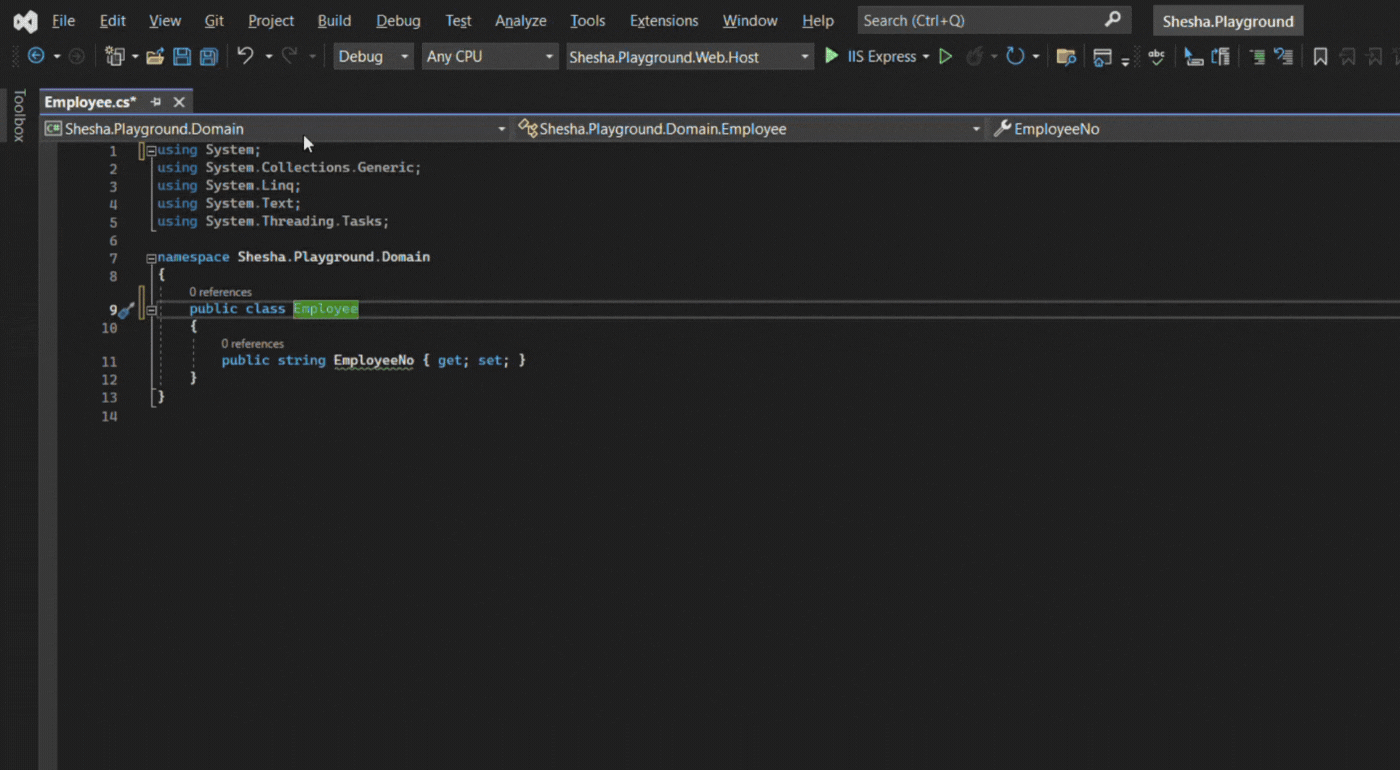
Task: Pin the Employee.cs tab
Action: point(156,102)
